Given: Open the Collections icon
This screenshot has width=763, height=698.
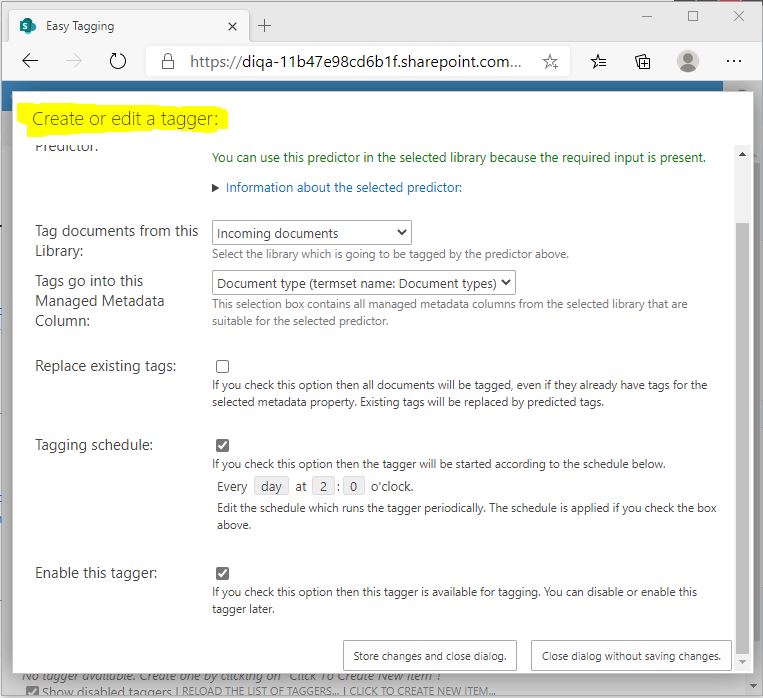Looking at the screenshot, I should (643, 61).
